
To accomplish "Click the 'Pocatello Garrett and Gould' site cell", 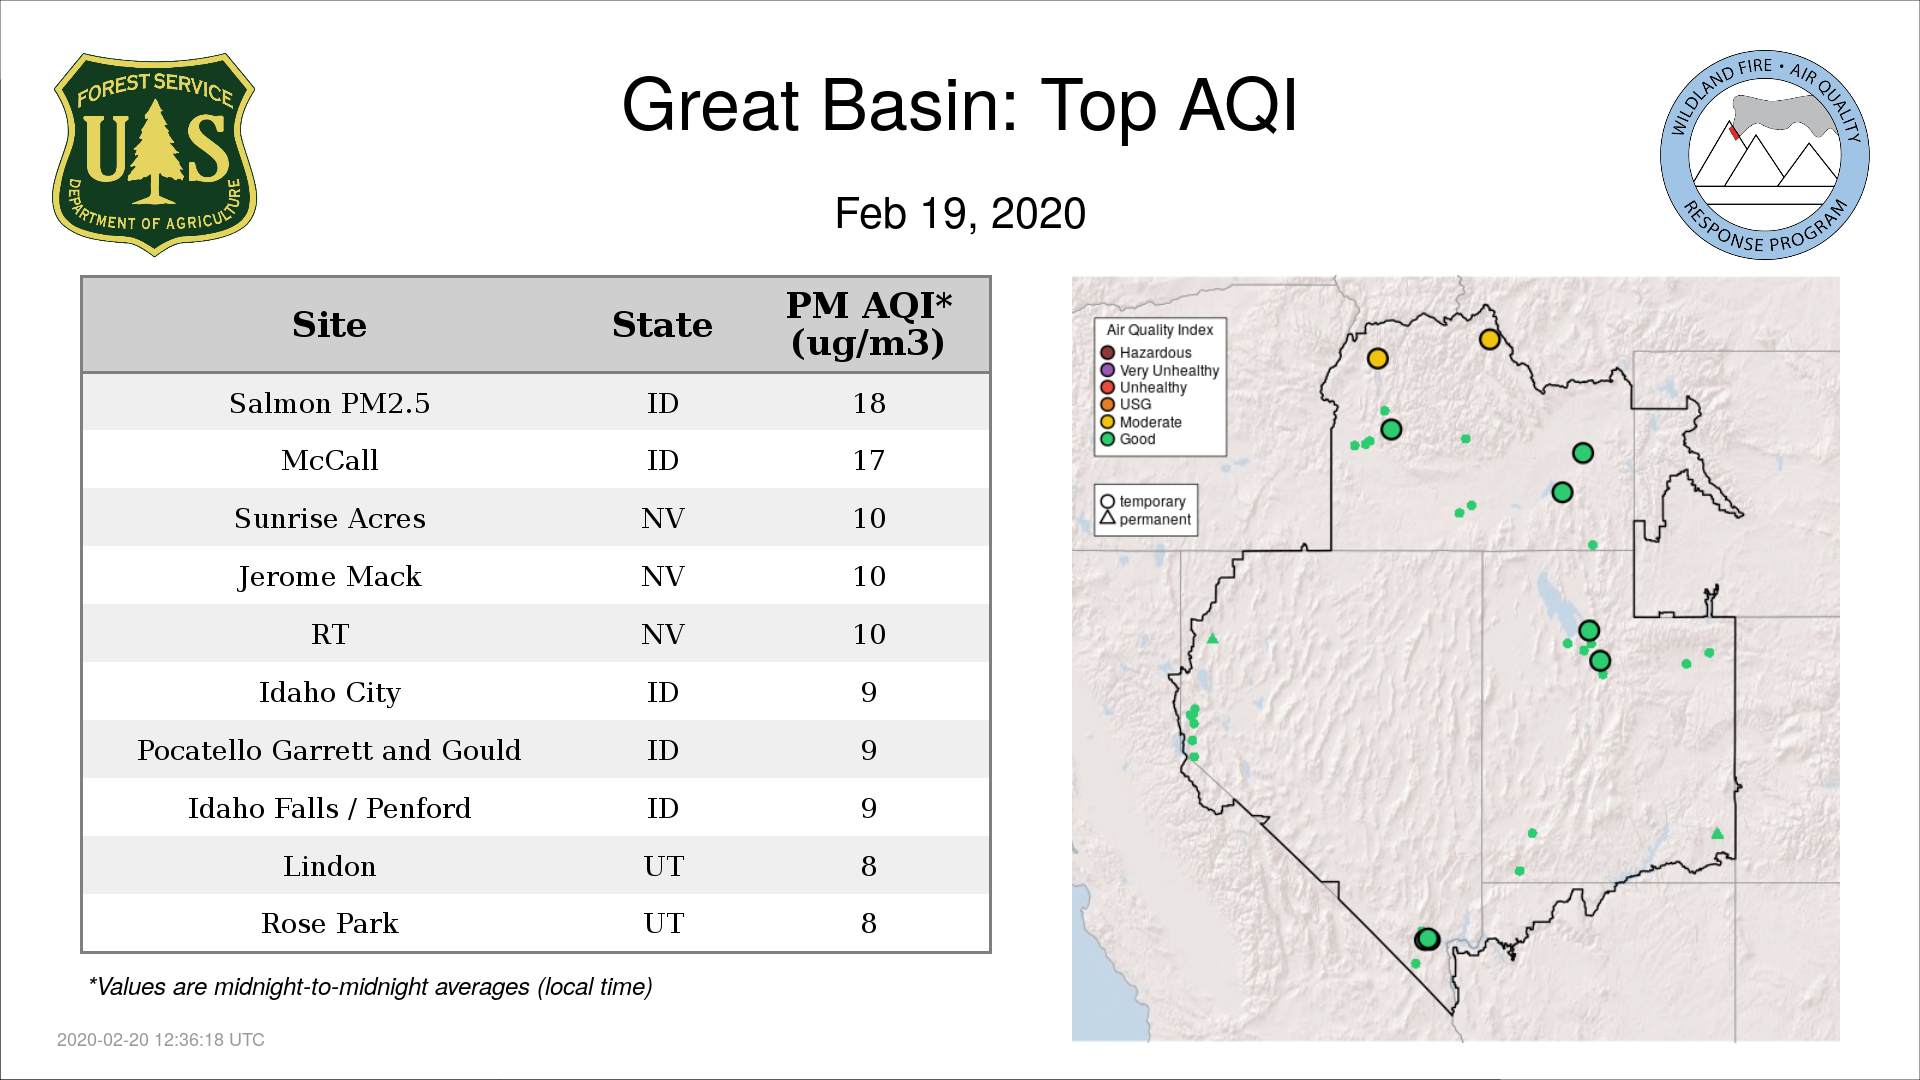I will [x=329, y=750].
